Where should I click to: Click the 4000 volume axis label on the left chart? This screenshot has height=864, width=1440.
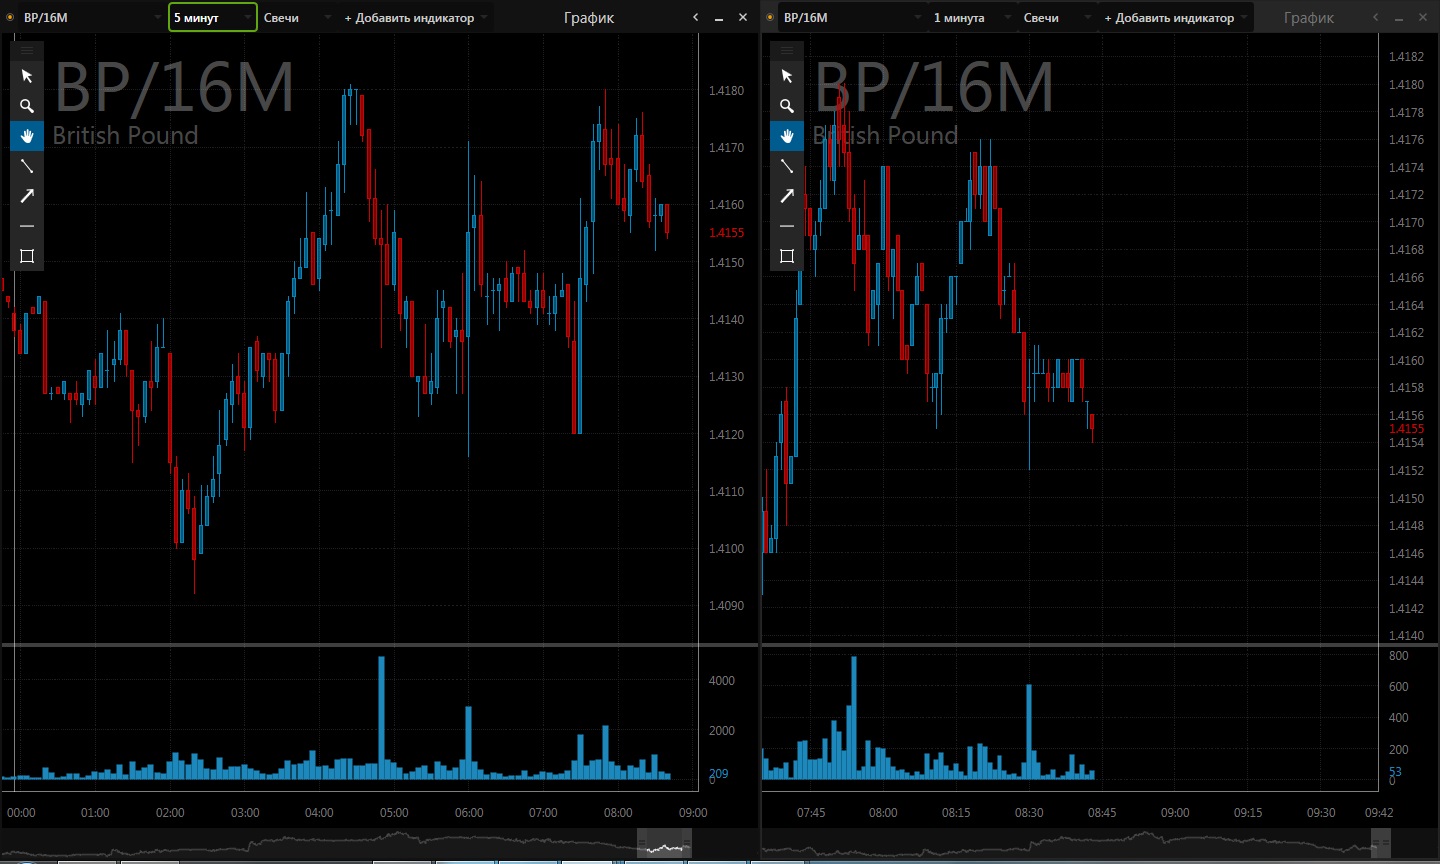pos(722,681)
